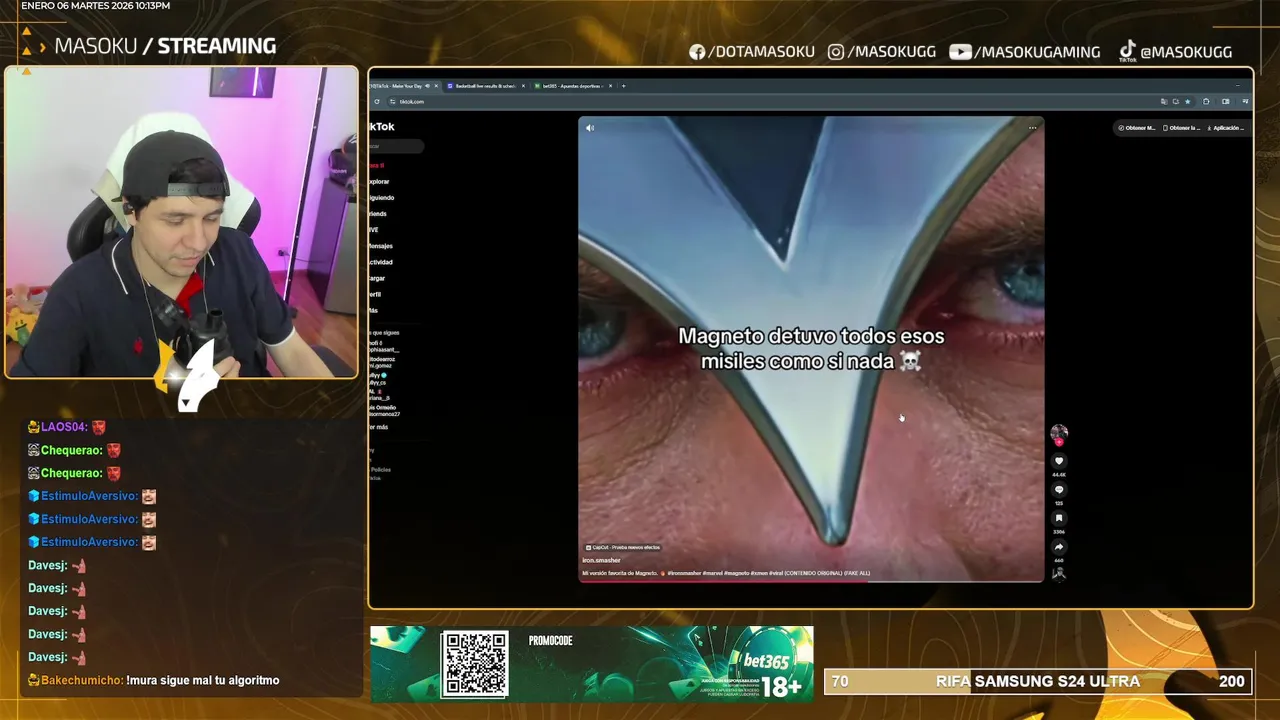
Task: Expand Más in TikTok sidebar
Action: [374, 310]
